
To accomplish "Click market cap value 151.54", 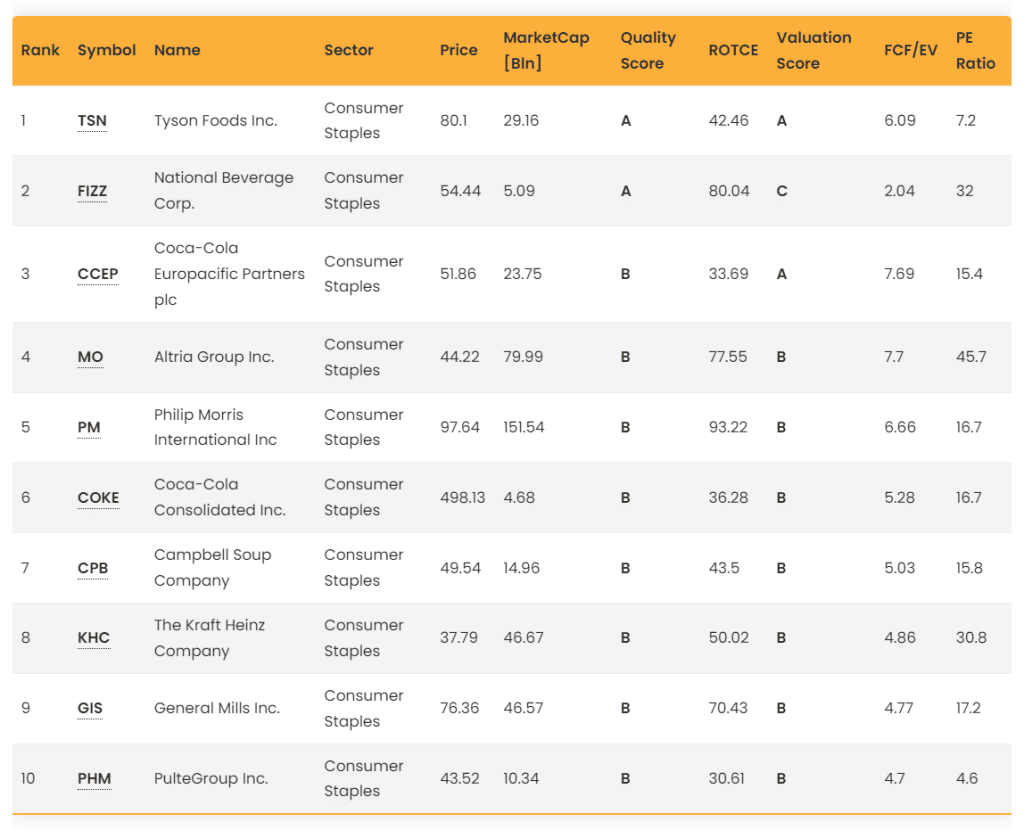I will pyautogui.click(x=524, y=427).
